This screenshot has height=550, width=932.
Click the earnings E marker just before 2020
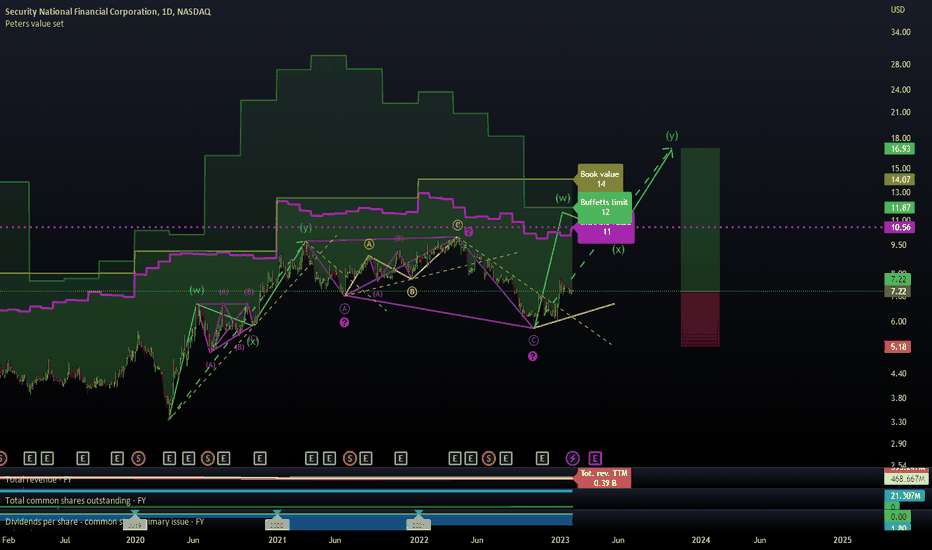[x=117, y=458]
